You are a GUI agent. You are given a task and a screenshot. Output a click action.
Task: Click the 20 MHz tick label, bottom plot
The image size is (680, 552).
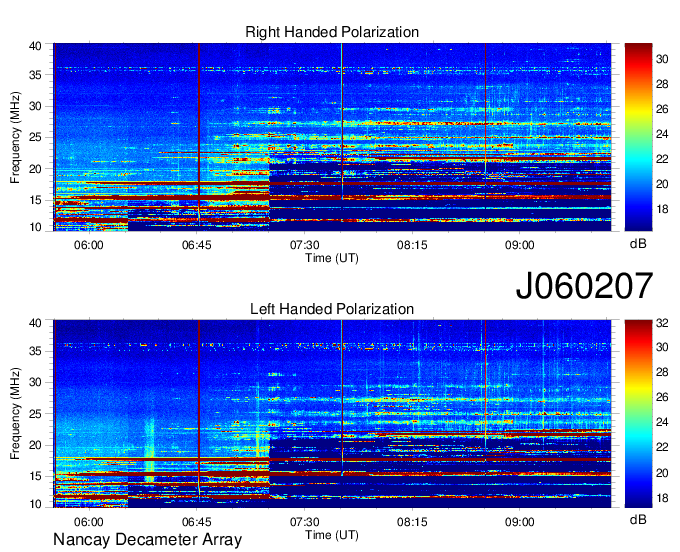click(35, 446)
